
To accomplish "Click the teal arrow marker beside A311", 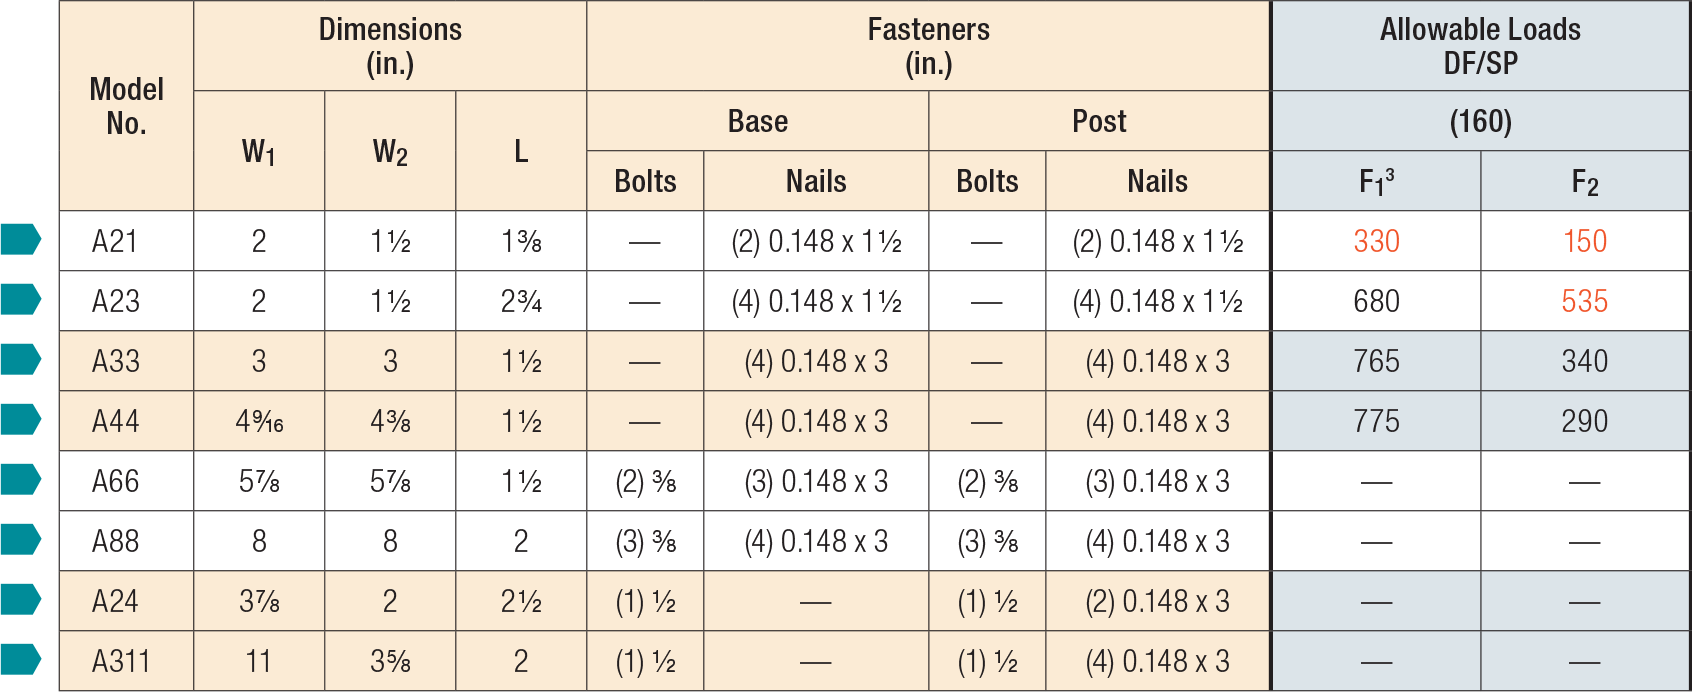I will 20,660.
